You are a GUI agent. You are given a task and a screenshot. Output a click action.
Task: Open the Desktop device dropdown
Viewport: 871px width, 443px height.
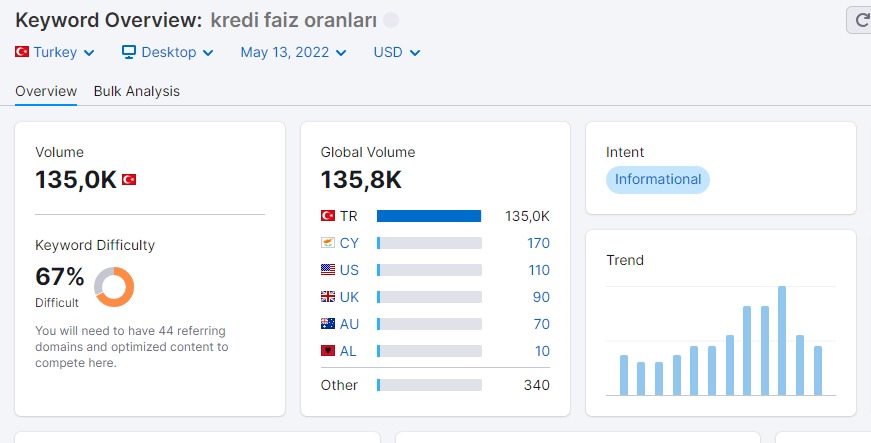[168, 52]
